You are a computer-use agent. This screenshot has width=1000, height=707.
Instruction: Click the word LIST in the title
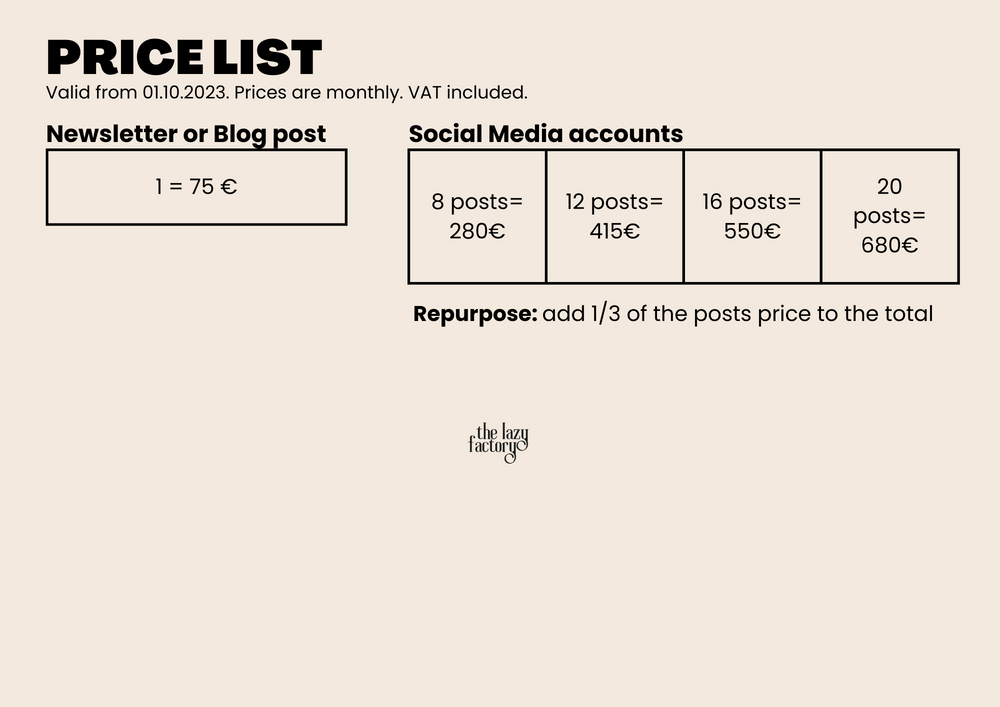tap(267, 57)
